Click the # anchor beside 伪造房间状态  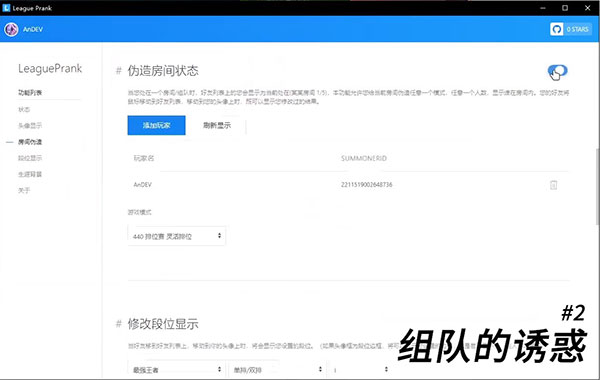tap(119, 71)
